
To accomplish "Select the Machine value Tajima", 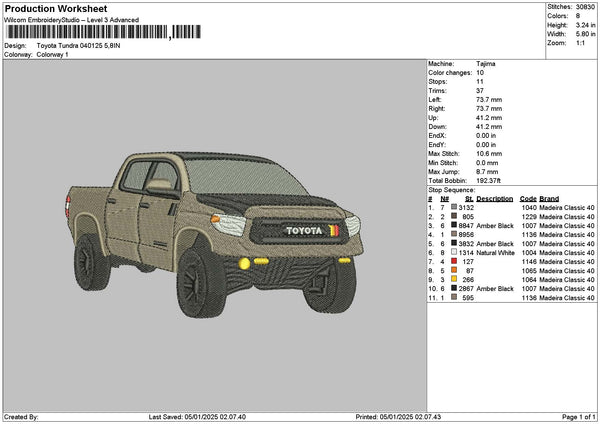I will click(486, 63).
